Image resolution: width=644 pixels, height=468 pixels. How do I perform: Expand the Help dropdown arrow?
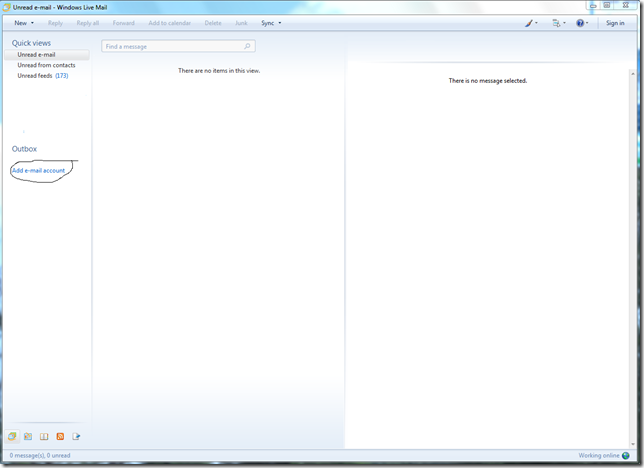[x=587, y=23]
